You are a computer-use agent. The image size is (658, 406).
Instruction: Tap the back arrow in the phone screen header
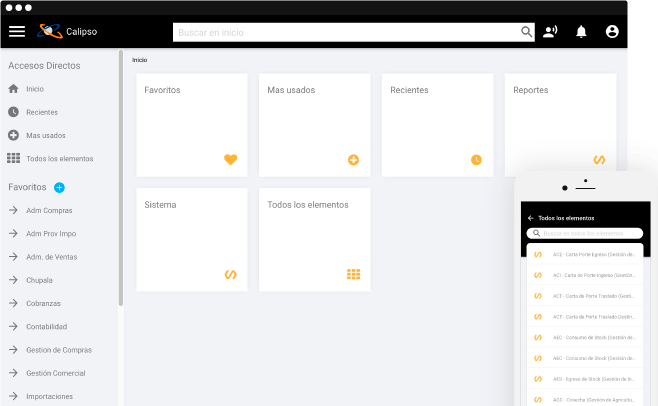tap(530, 218)
